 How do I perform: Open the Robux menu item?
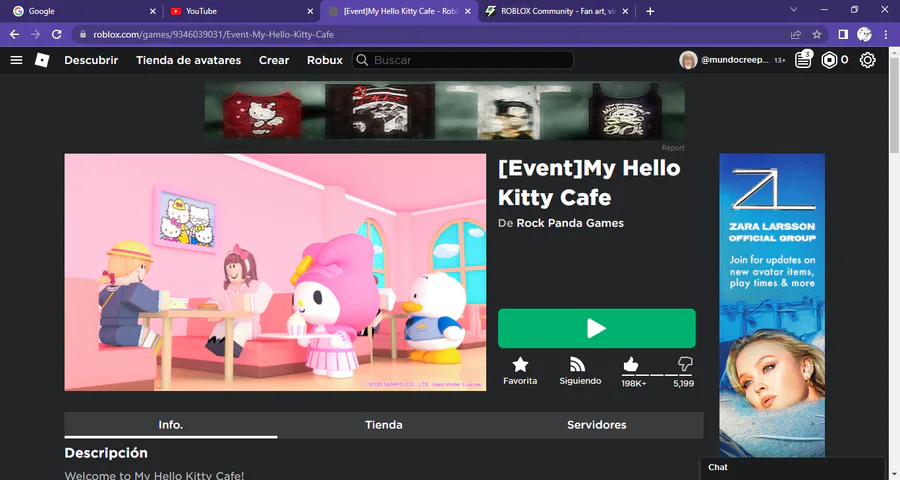pyautogui.click(x=324, y=60)
